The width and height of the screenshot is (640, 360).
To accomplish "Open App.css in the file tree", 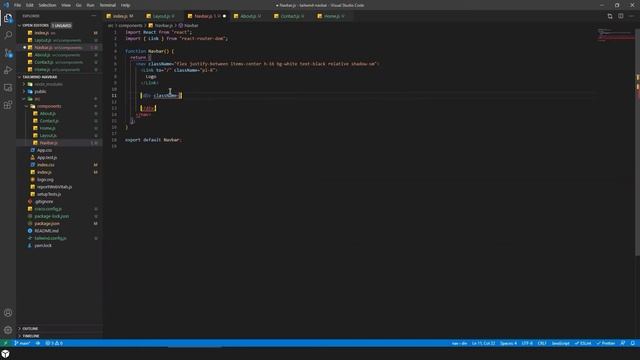I will (44, 150).
